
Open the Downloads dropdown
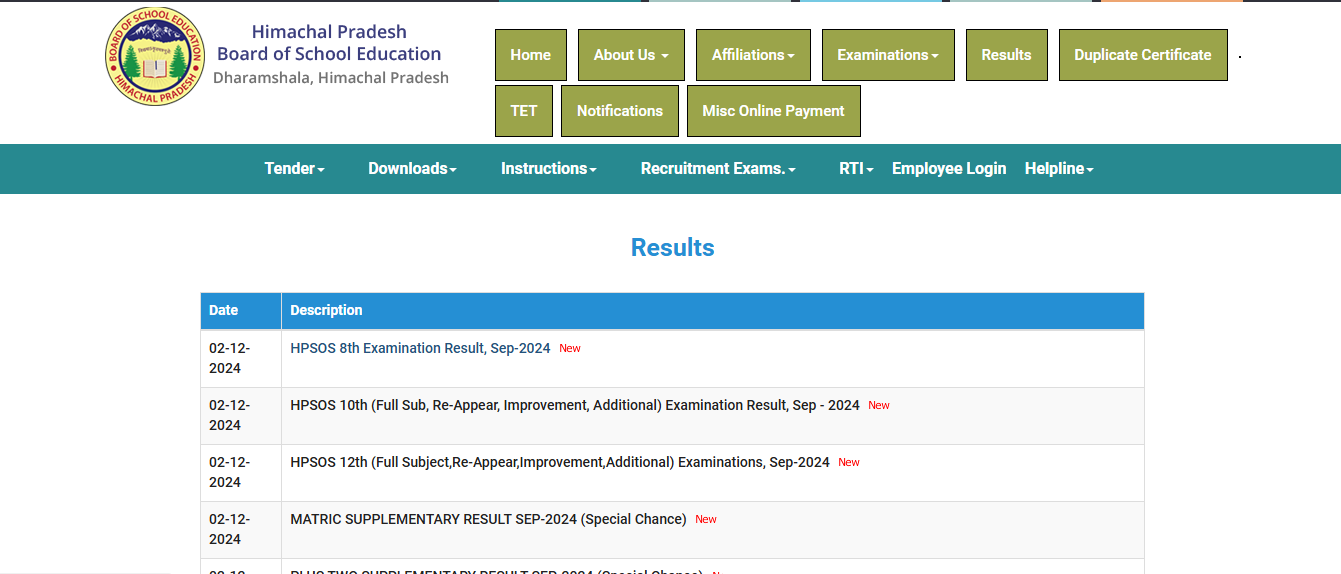pos(412,169)
